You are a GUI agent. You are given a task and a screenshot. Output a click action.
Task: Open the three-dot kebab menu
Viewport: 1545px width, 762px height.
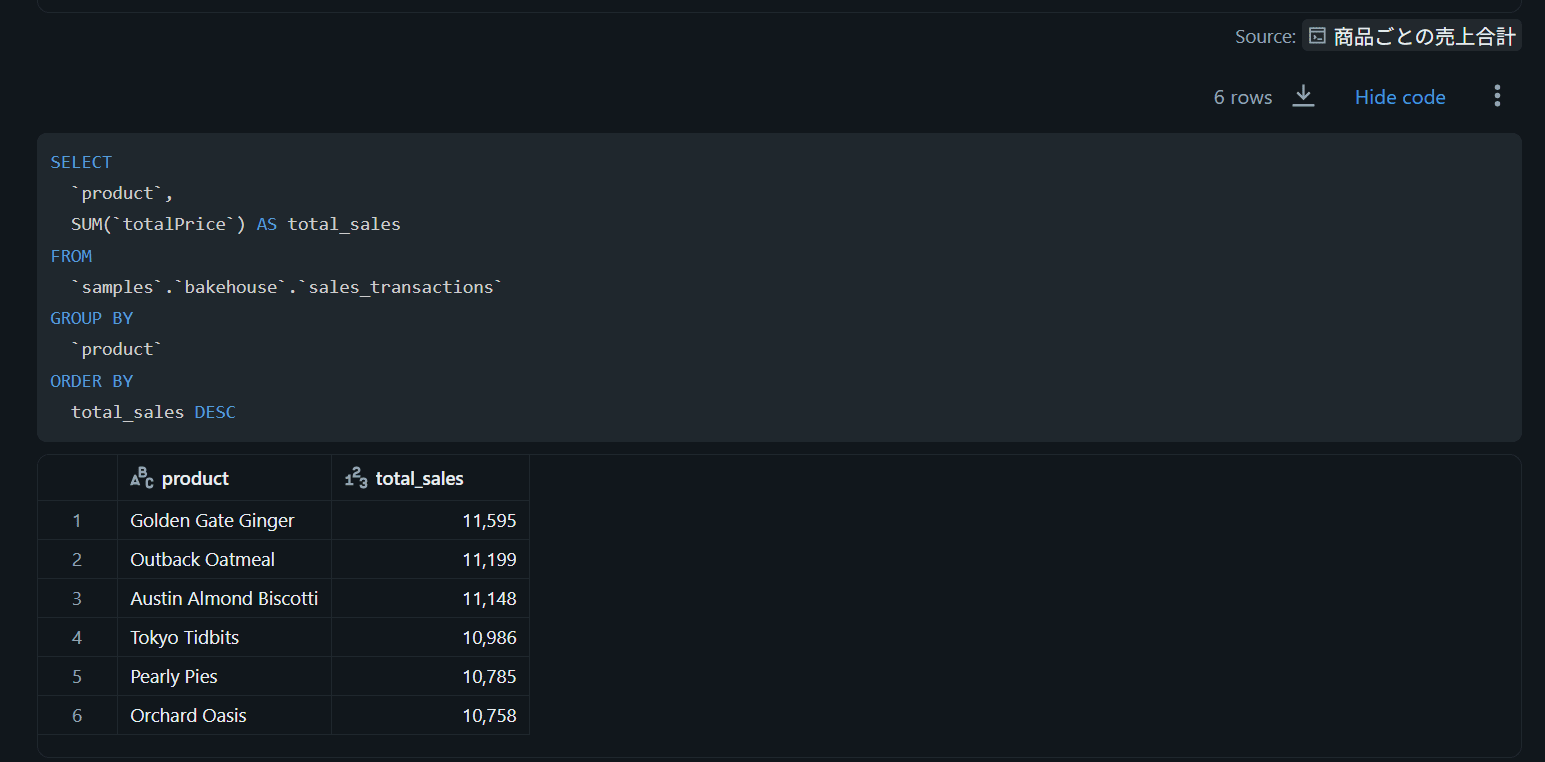pos(1497,96)
